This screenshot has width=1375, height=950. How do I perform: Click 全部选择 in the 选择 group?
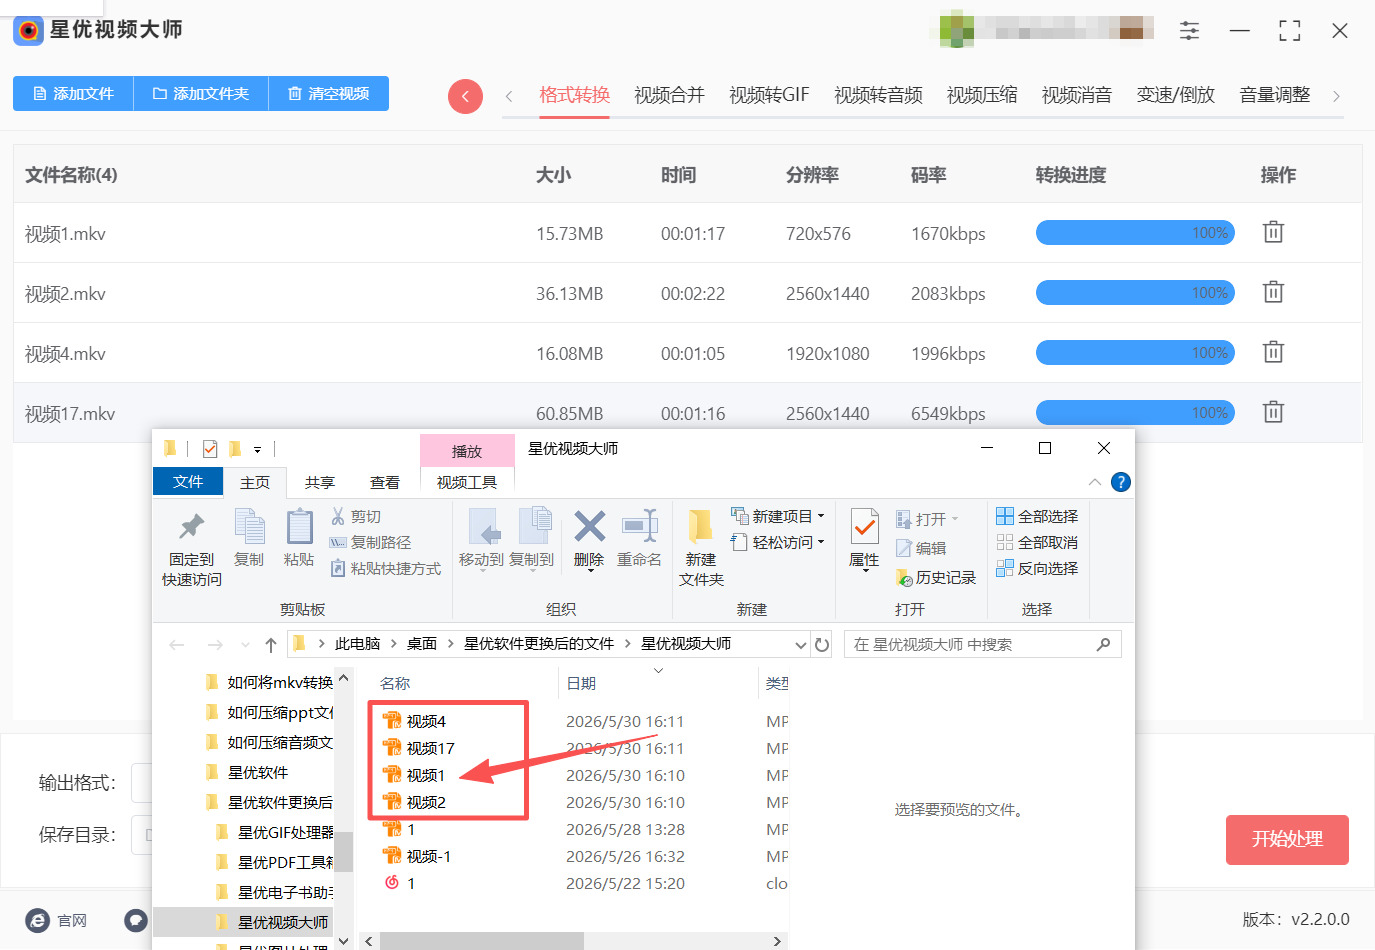pyautogui.click(x=1037, y=516)
